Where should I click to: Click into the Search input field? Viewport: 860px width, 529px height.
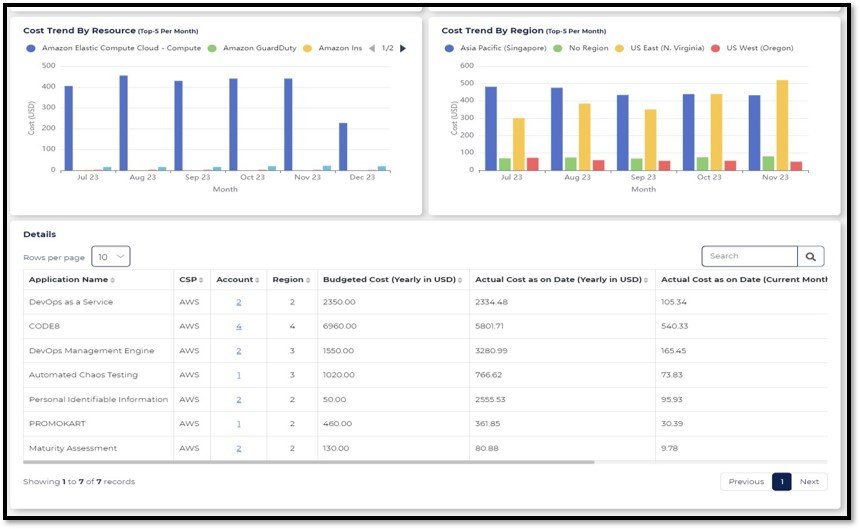coord(750,257)
